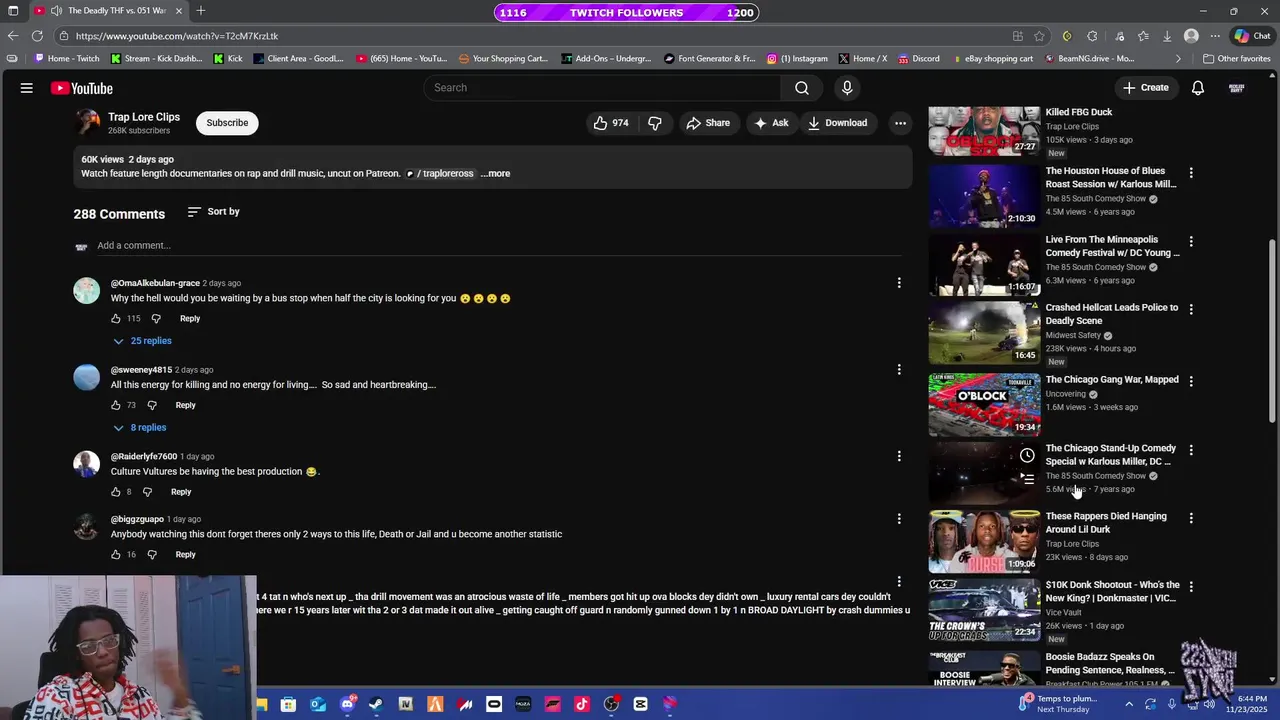Open options menu for @biggzguapo comment
Viewport: 1280px width, 720px height.
pos(899,519)
